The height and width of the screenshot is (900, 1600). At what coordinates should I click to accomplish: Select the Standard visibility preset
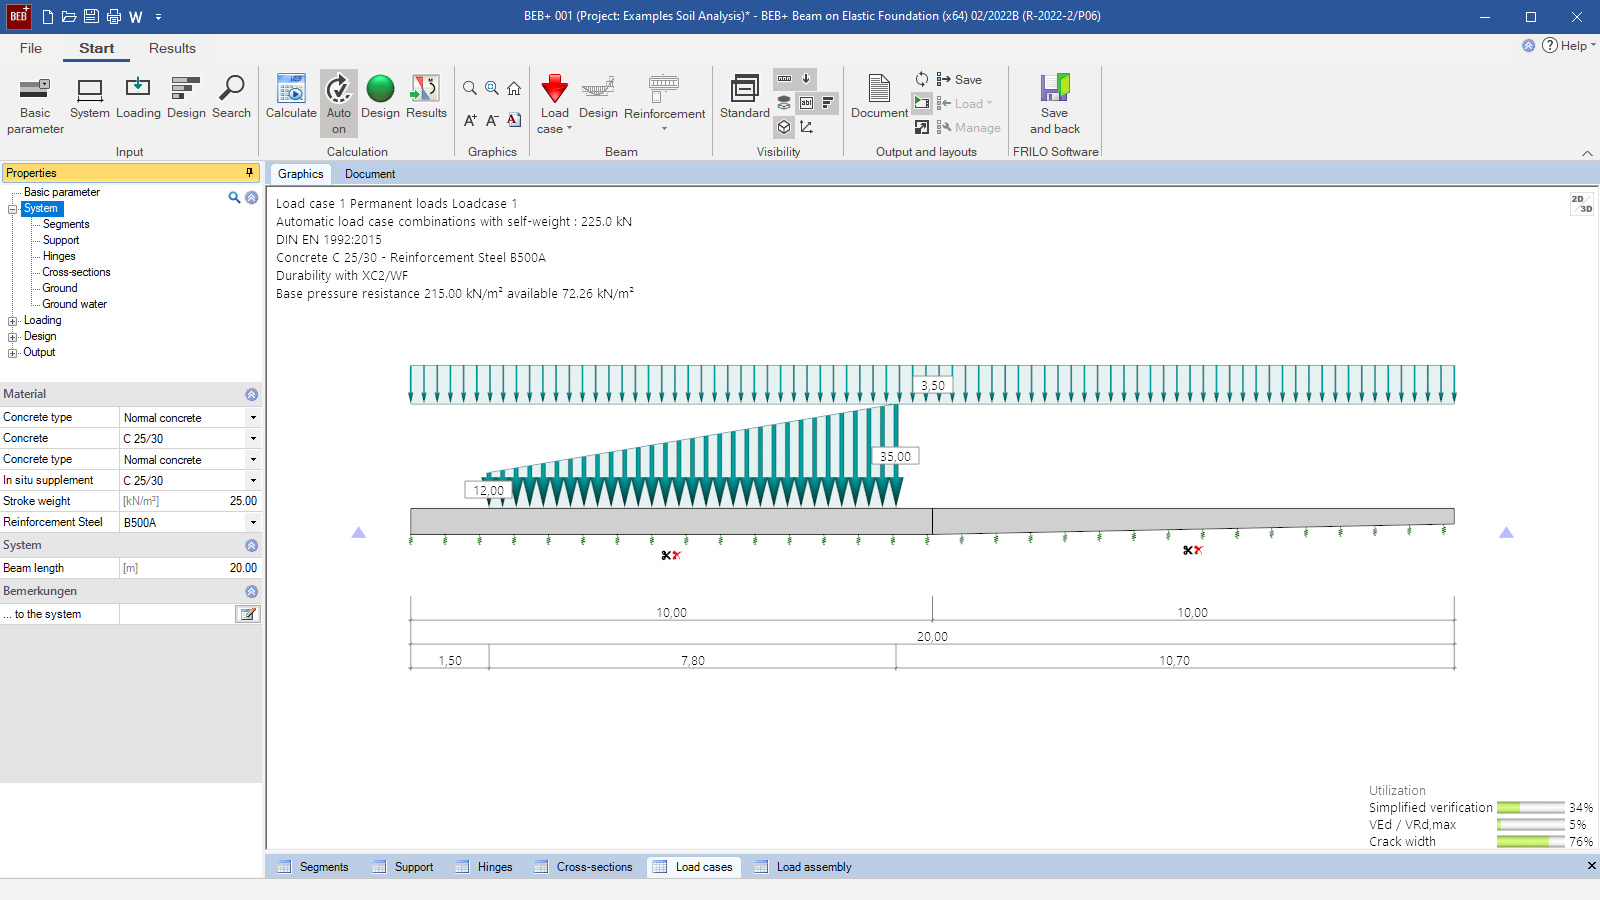(x=745, y=97)
